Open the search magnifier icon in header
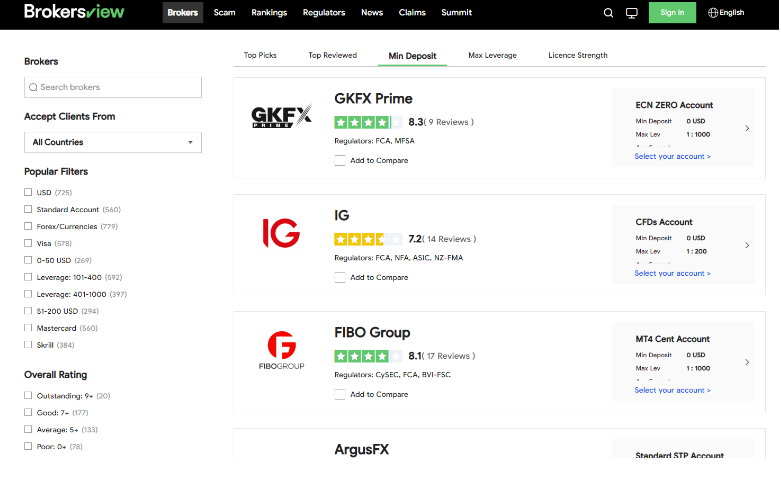781x479 pixels. click(x=608, y=12)
